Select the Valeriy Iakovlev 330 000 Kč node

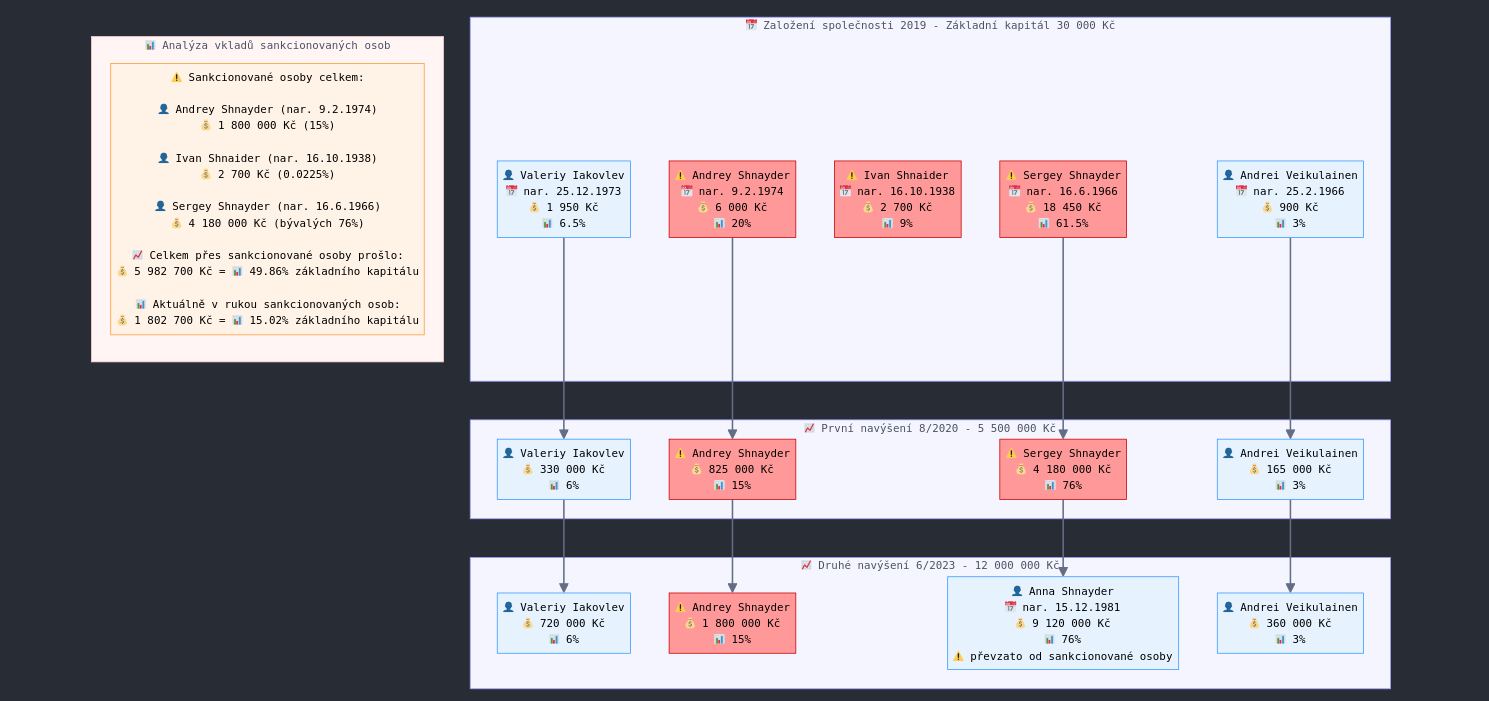(x=563, y=469)
